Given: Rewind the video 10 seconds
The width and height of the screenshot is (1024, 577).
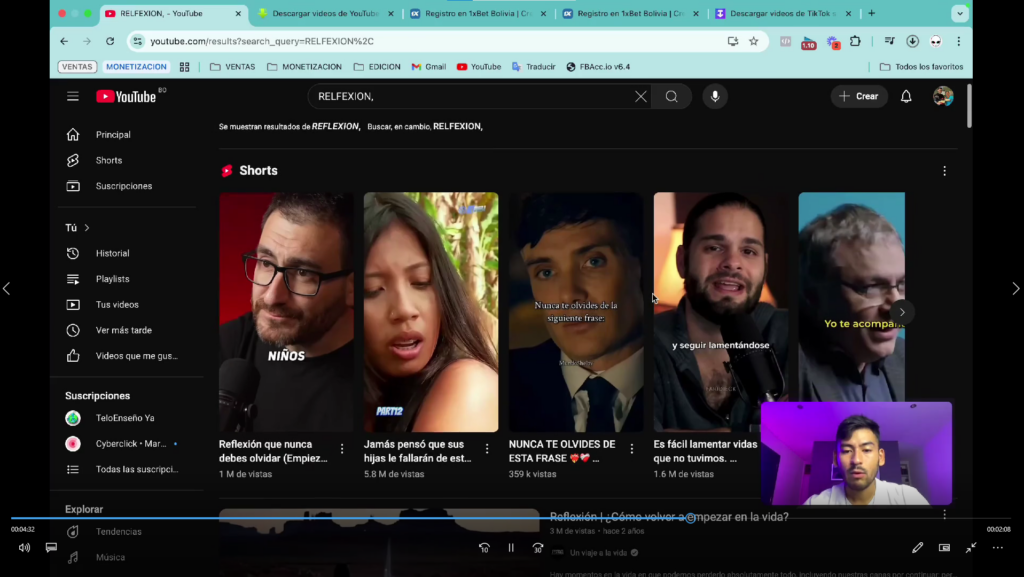Looking at the screenshot, I should (484, 548).
